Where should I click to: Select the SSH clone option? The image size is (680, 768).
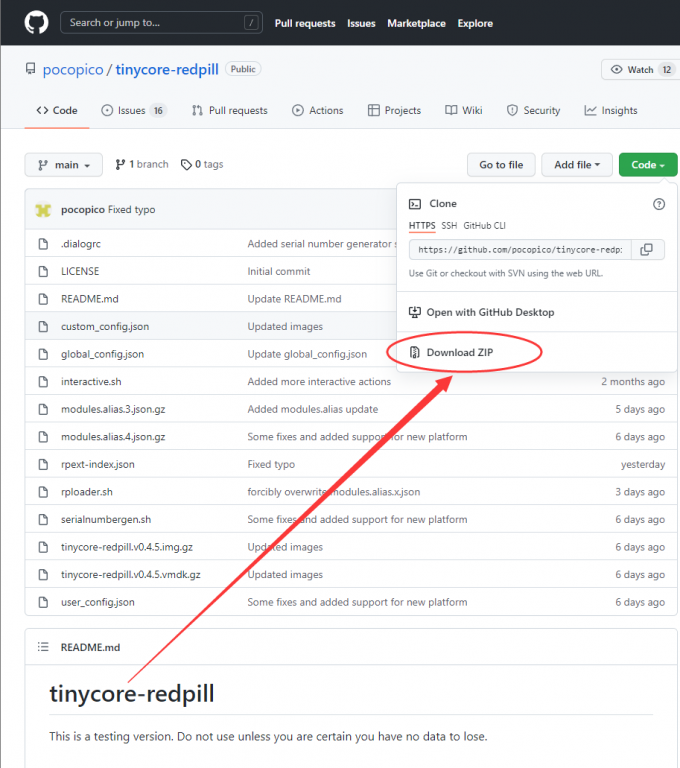449,226
